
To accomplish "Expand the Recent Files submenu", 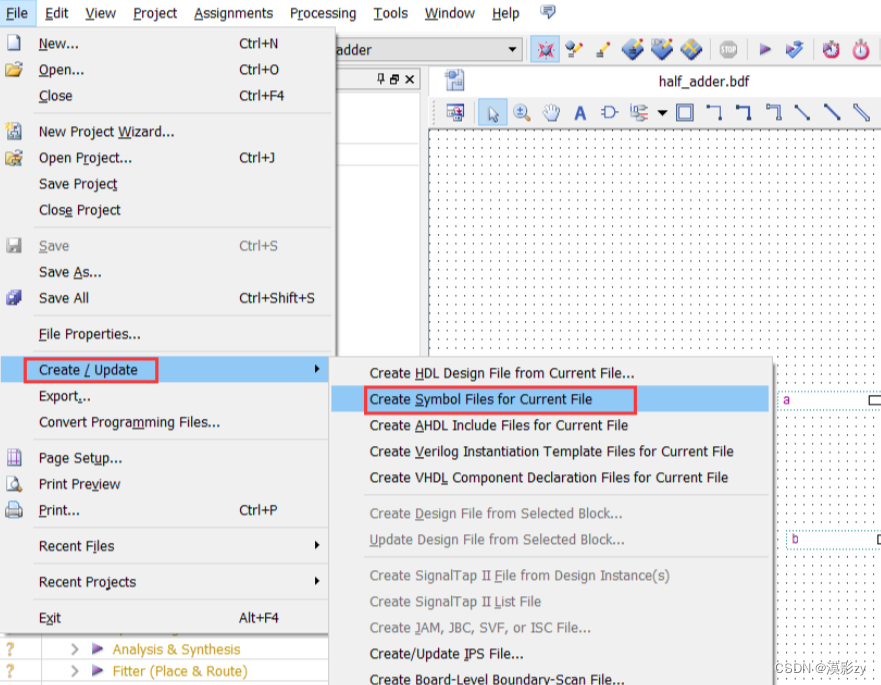I will click(165, 546).
